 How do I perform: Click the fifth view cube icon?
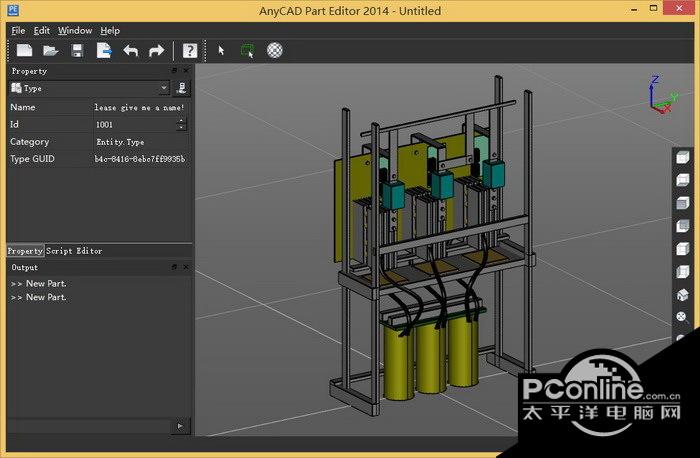tap(683, 249)
